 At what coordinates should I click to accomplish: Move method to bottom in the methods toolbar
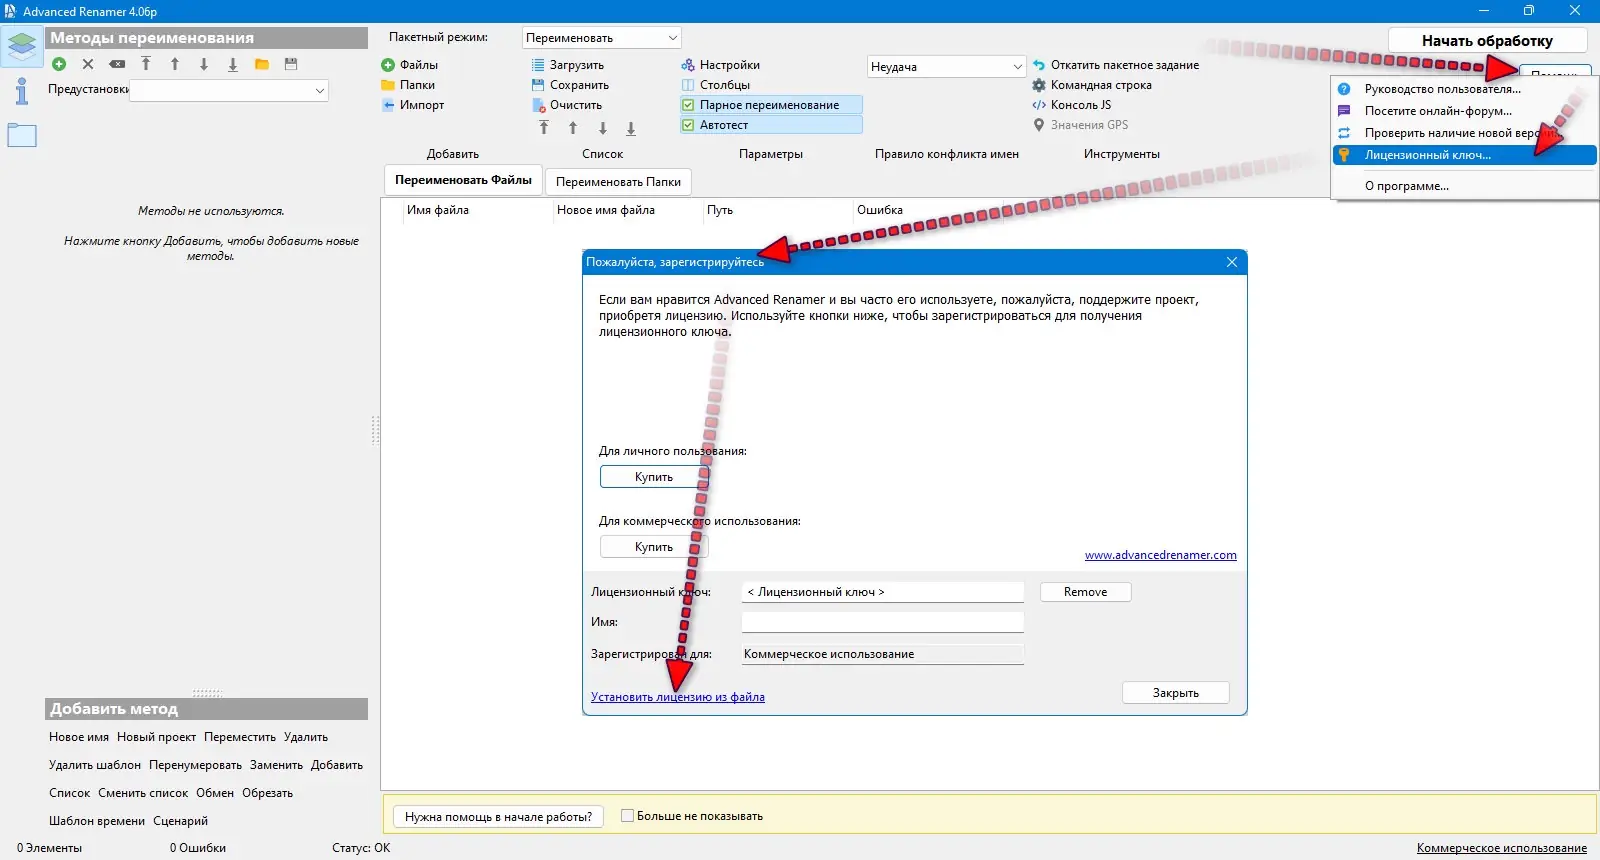(233, 64)
